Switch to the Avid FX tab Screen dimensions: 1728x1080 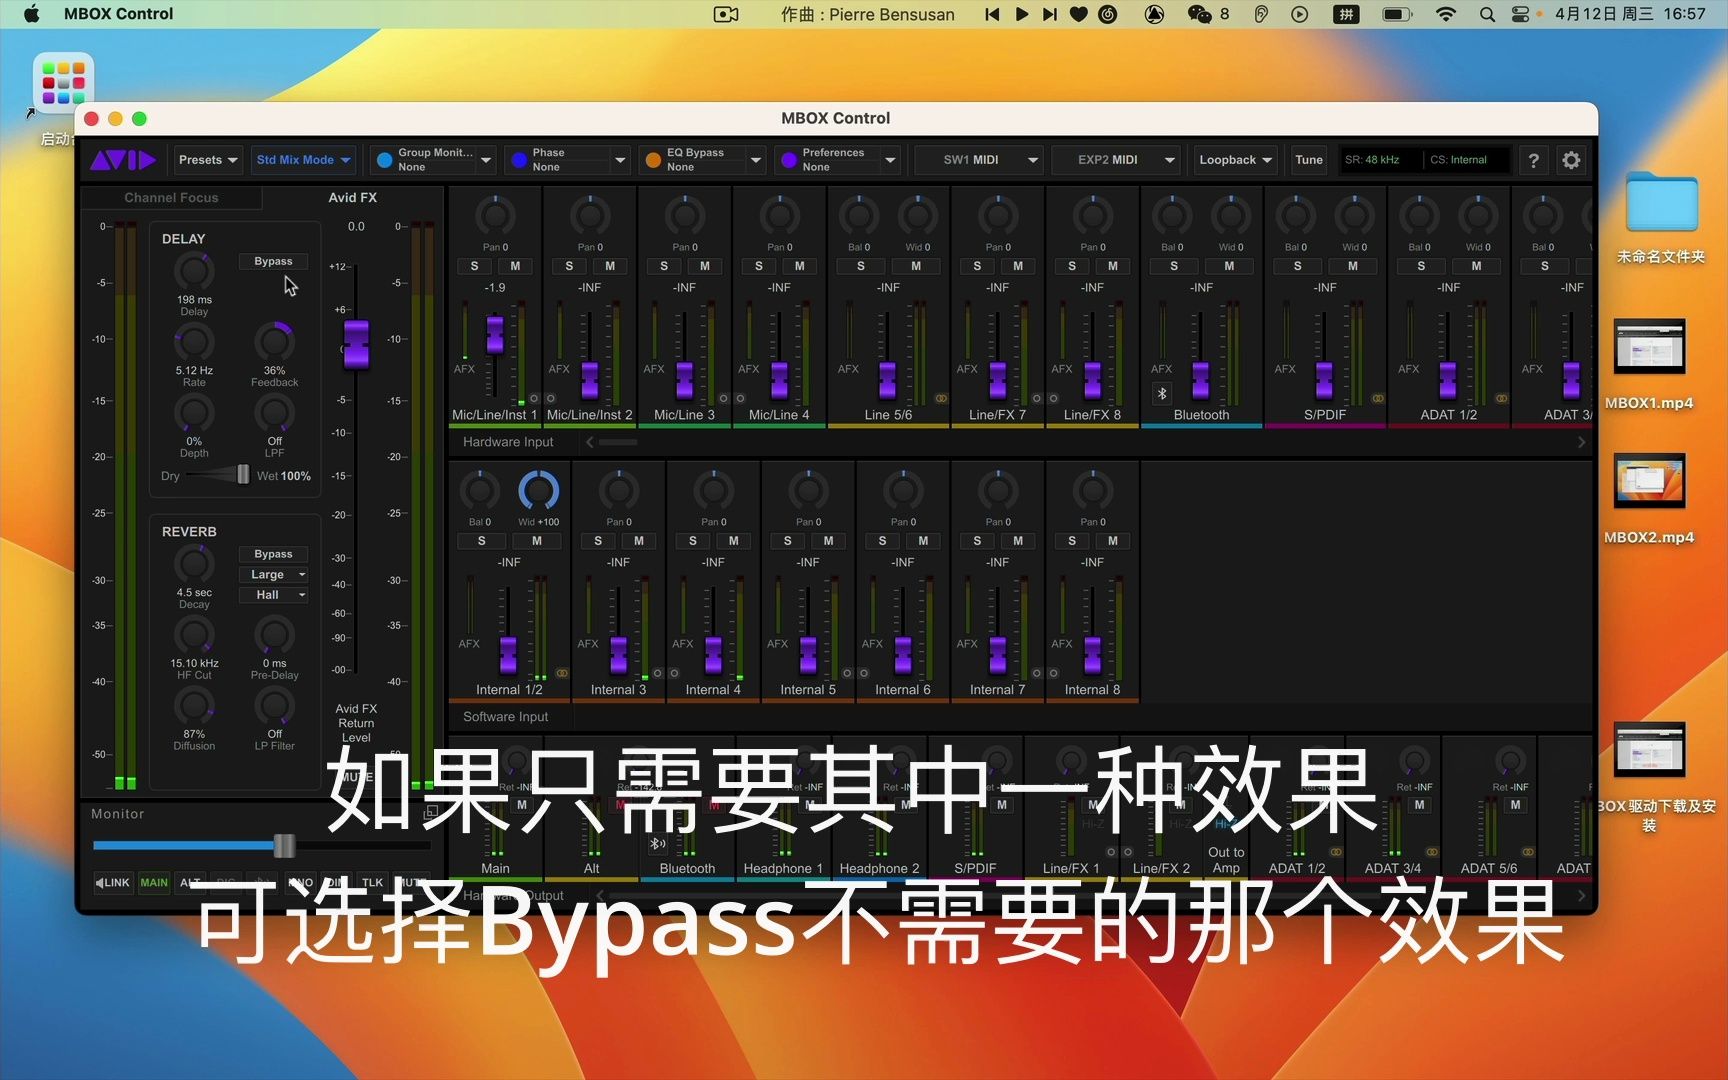352,198
